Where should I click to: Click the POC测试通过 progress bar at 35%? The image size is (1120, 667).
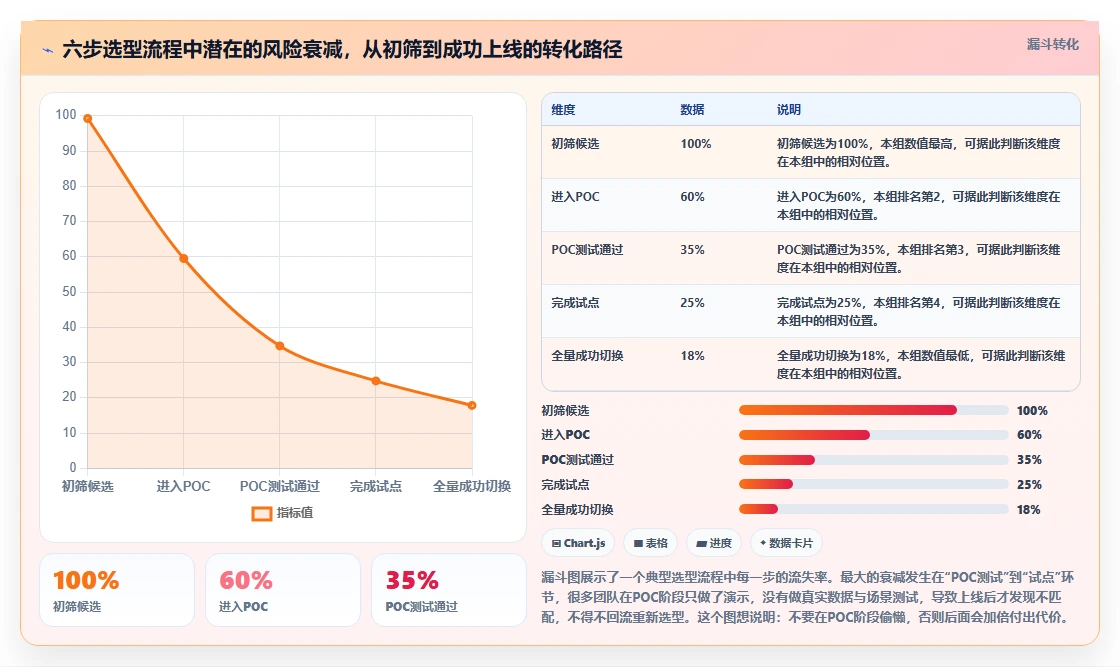tap(874, 460)
